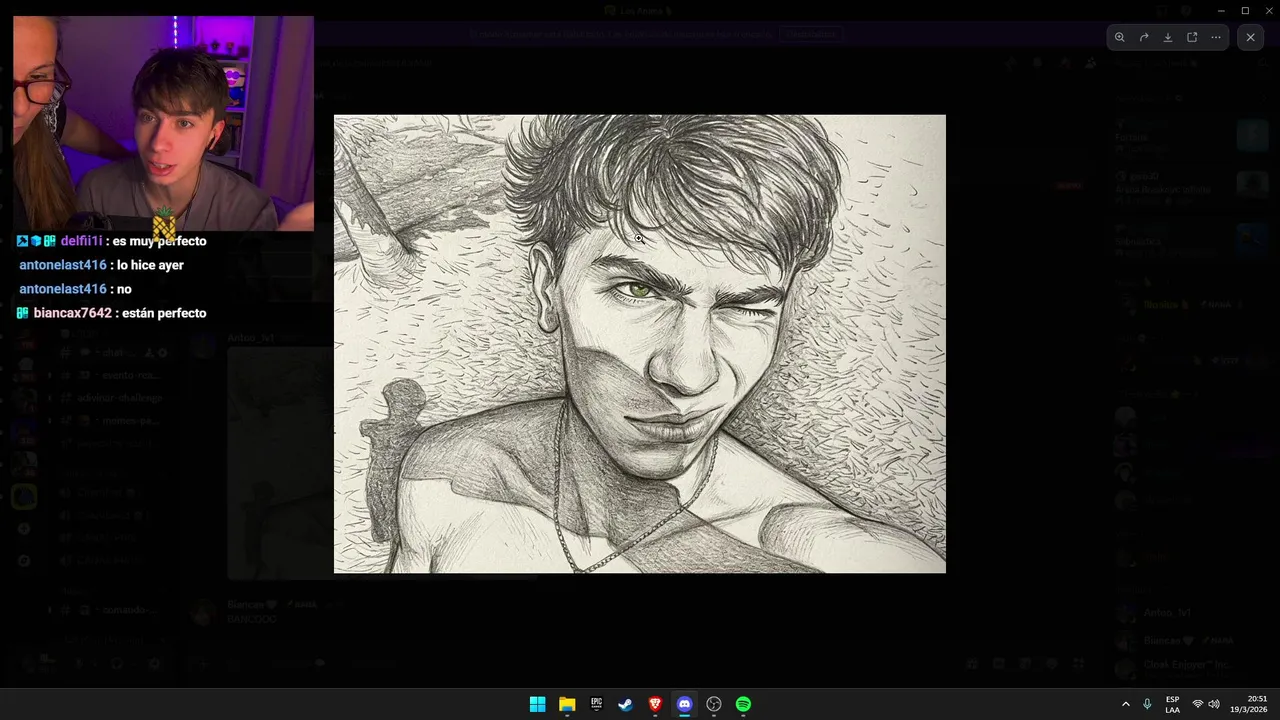Forward the image with the arrow icon
Screen dimensions: 1280x720
click(1144, 37)
